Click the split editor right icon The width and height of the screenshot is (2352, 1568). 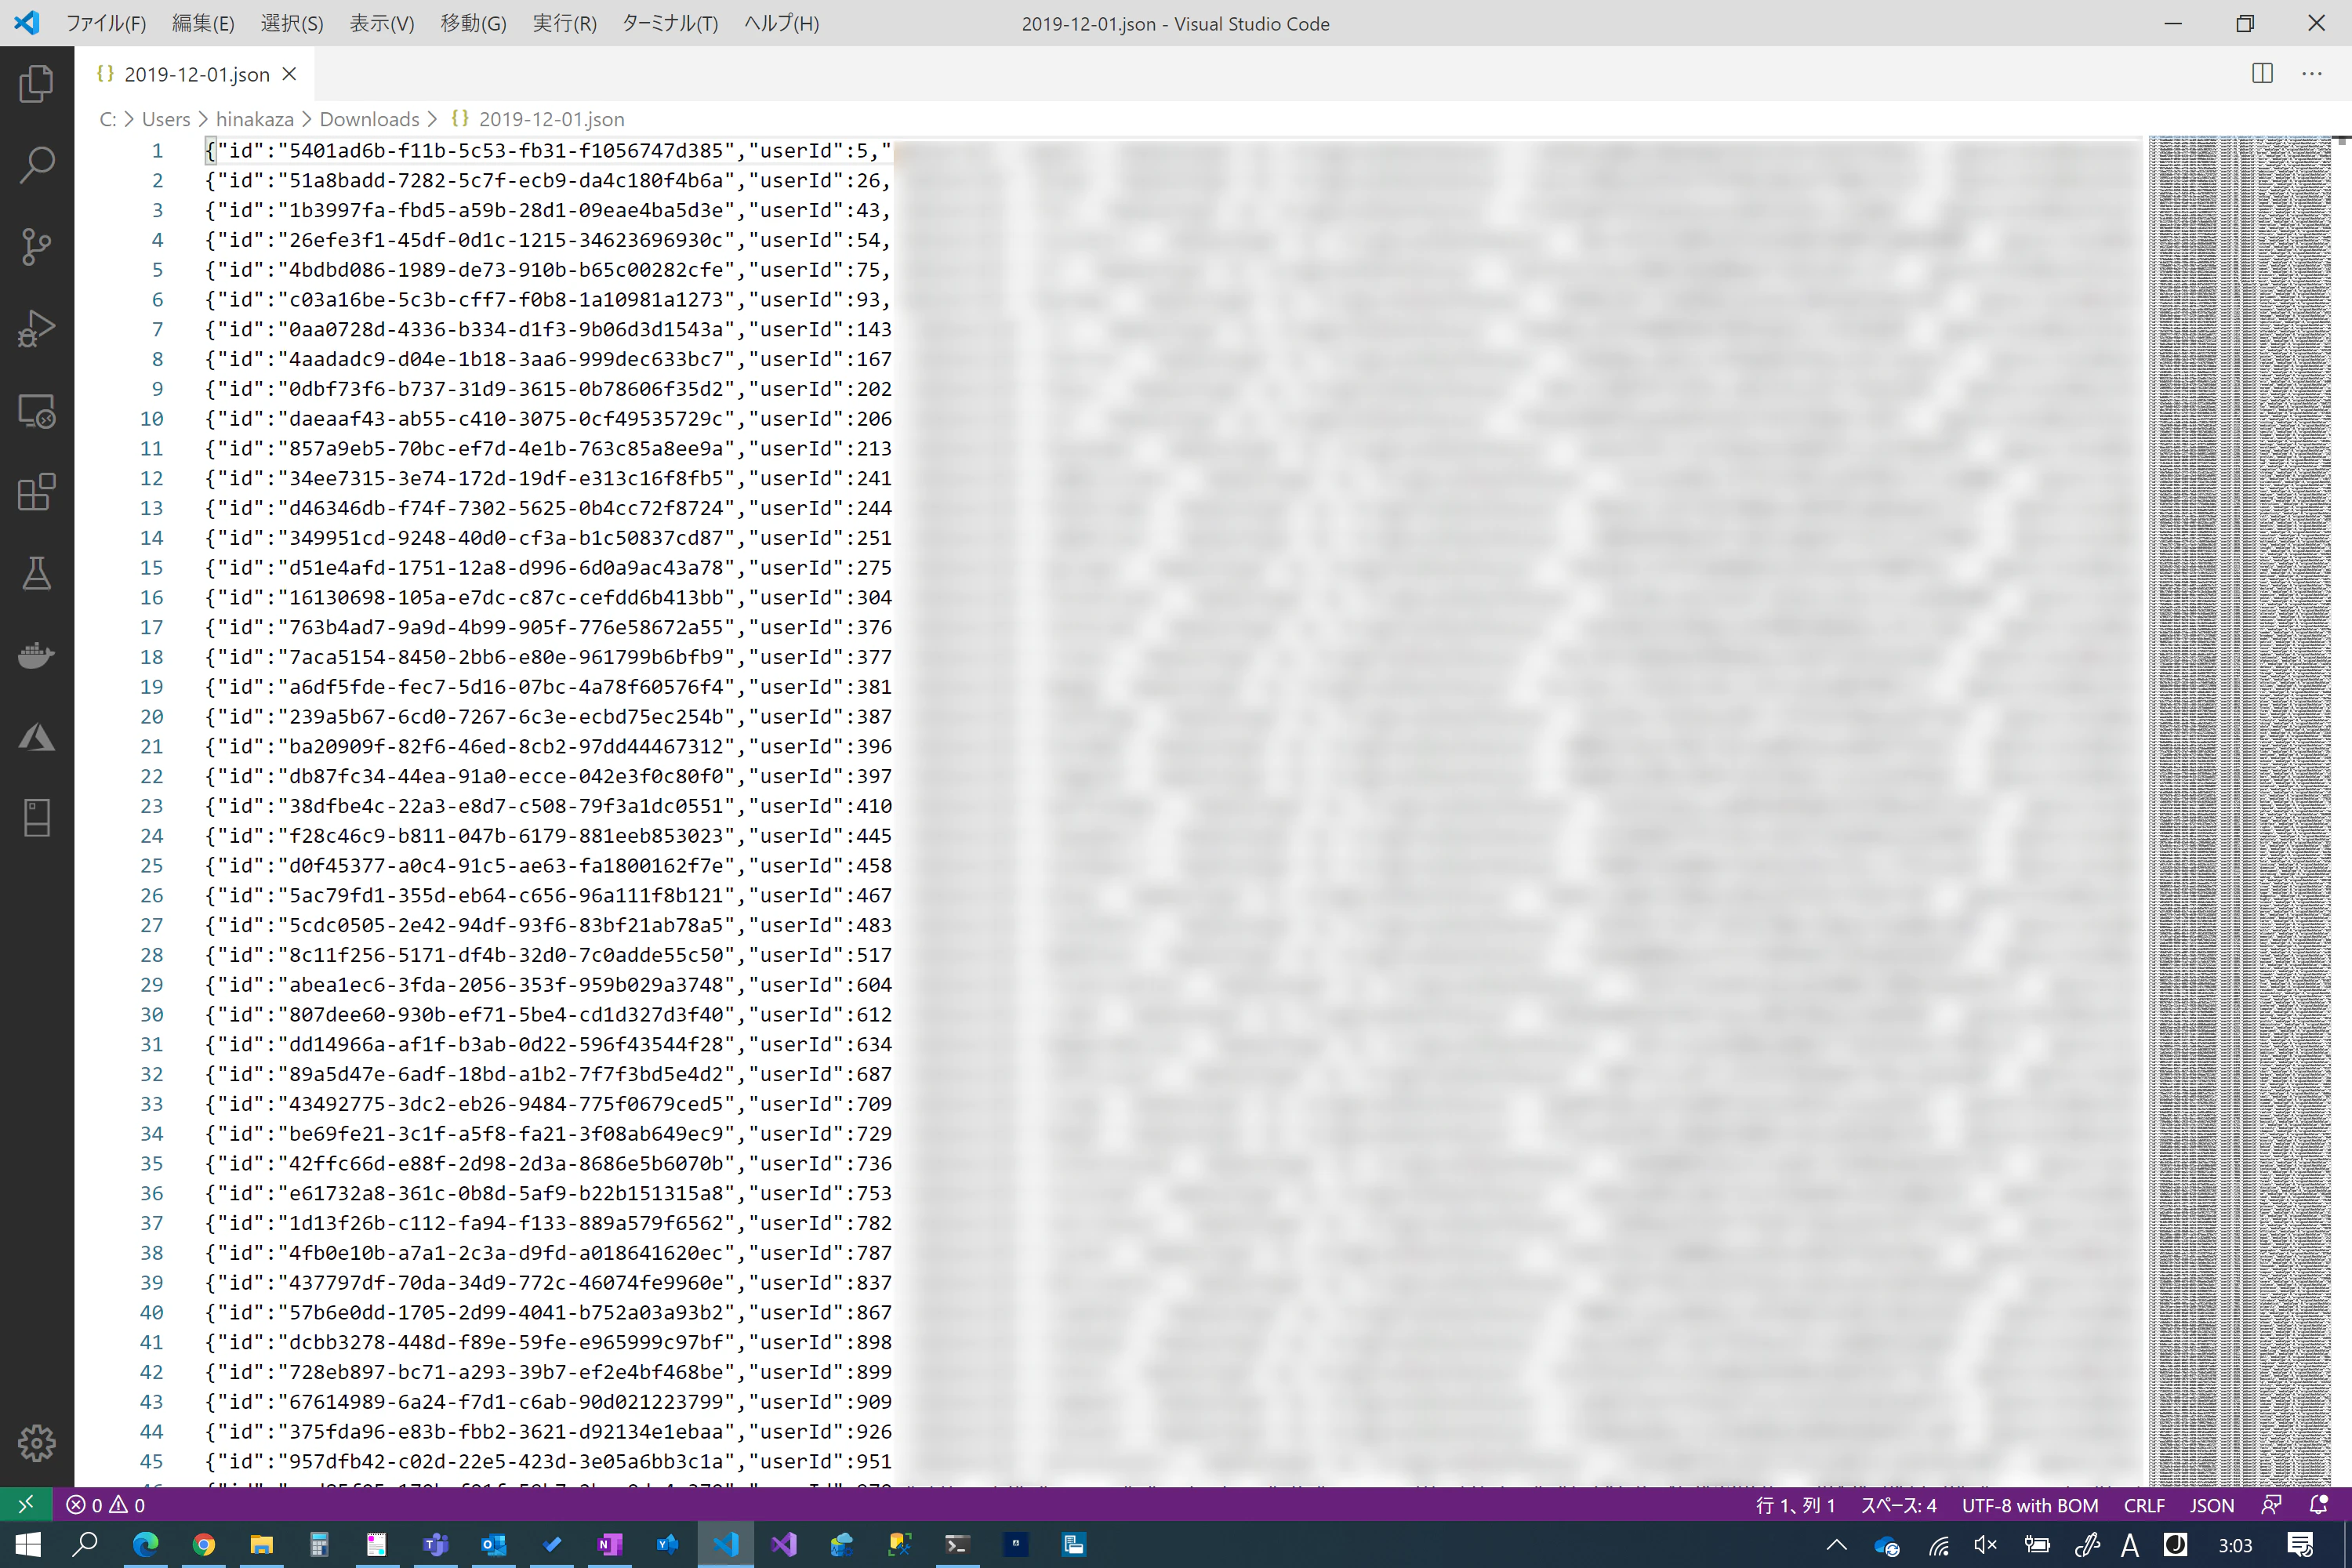[2262, 73]
